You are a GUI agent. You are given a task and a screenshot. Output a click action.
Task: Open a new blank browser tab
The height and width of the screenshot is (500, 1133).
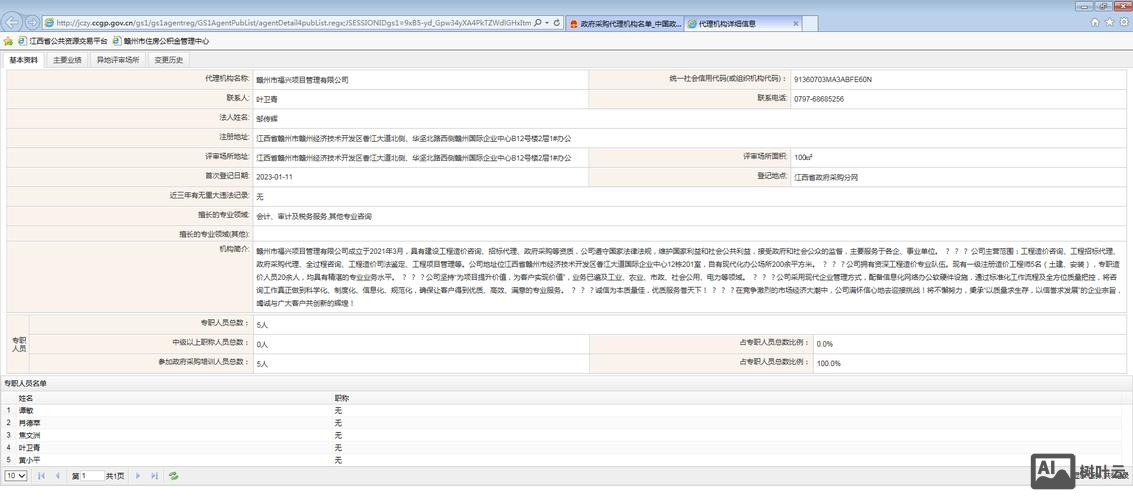[x=811, y=23]
